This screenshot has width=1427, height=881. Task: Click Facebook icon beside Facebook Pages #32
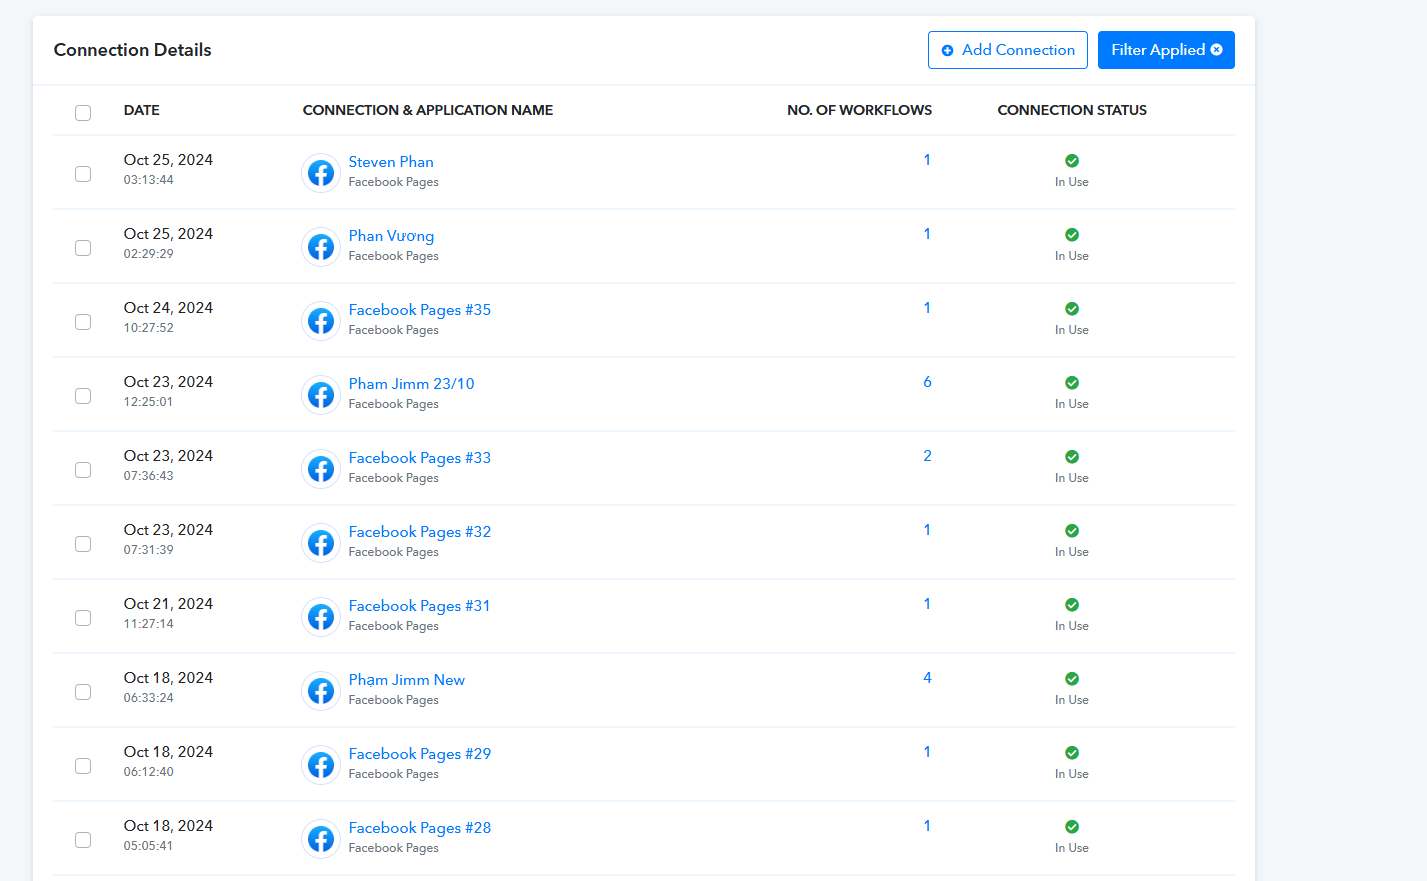point(321,543)
